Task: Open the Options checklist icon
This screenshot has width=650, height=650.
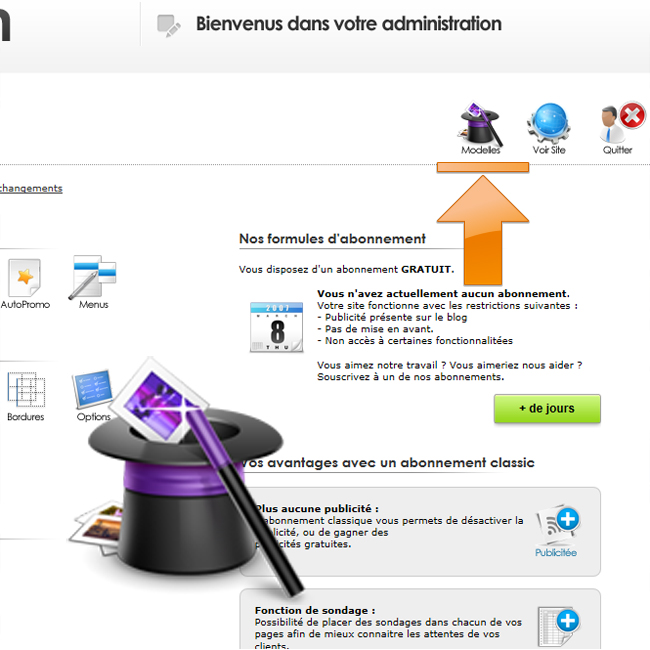Action: [x=92, y=388]
